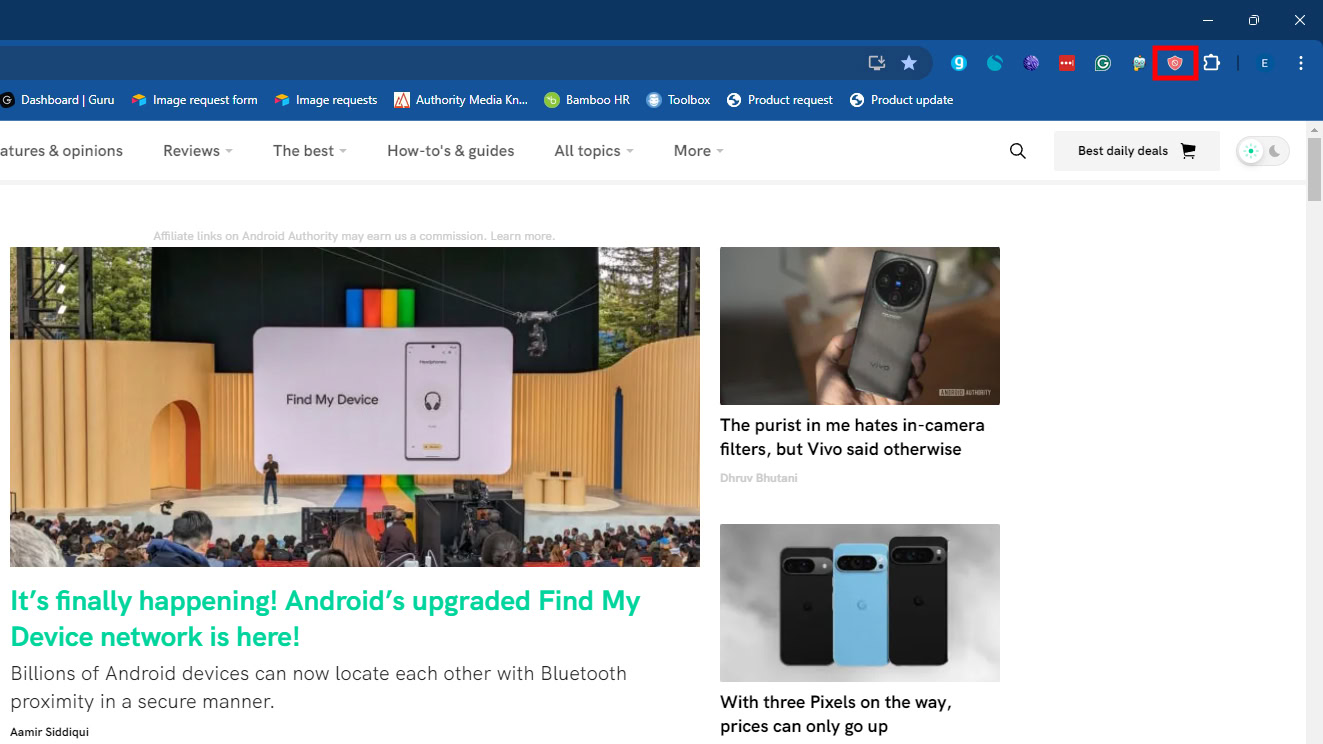Open the Bamboo HR bookmark
This screenshot has width=1323, height=744.
coord(587,100)
